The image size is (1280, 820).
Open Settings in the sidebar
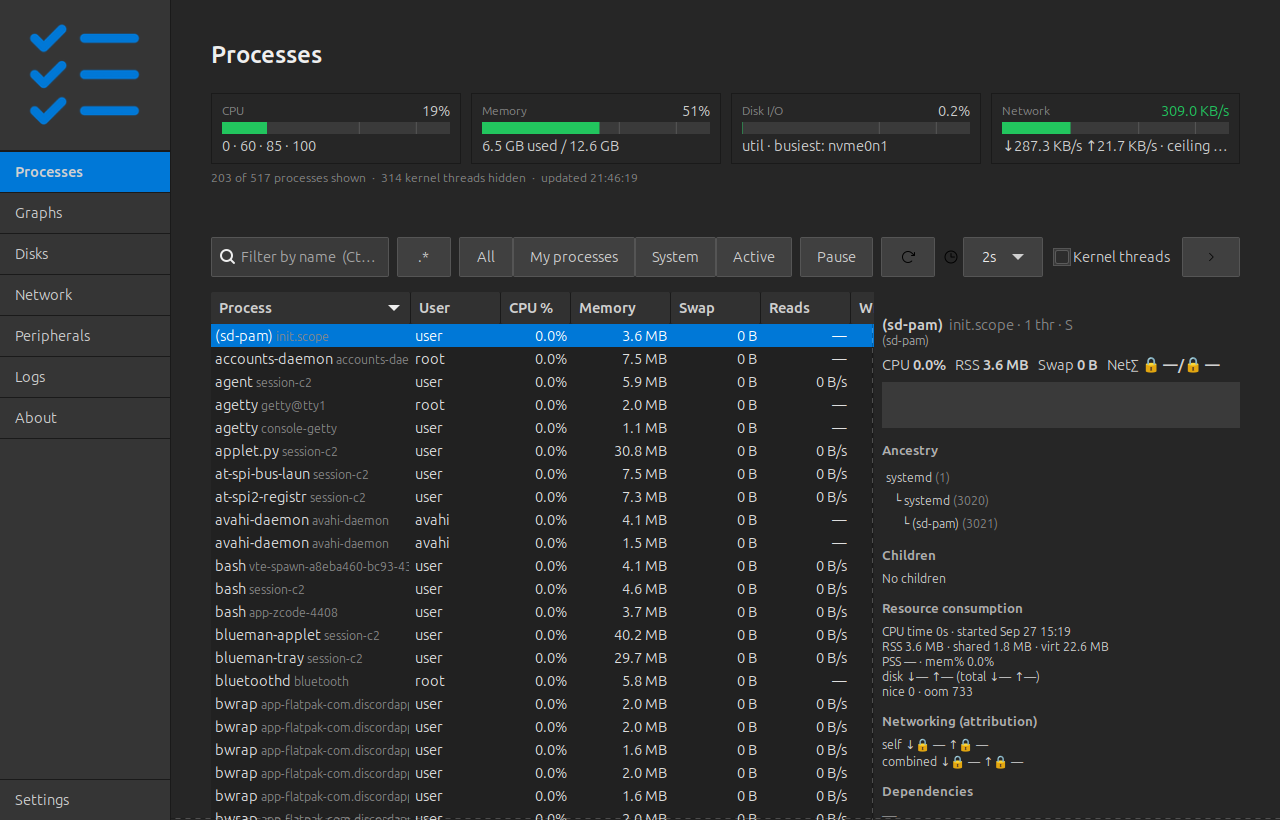[85, 800]
